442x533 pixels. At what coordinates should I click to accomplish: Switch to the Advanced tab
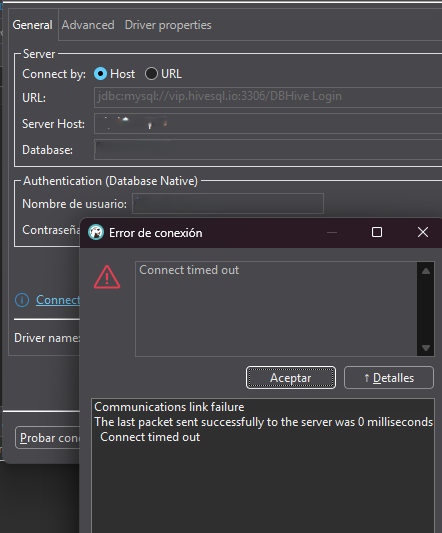[x=88, y=25]
